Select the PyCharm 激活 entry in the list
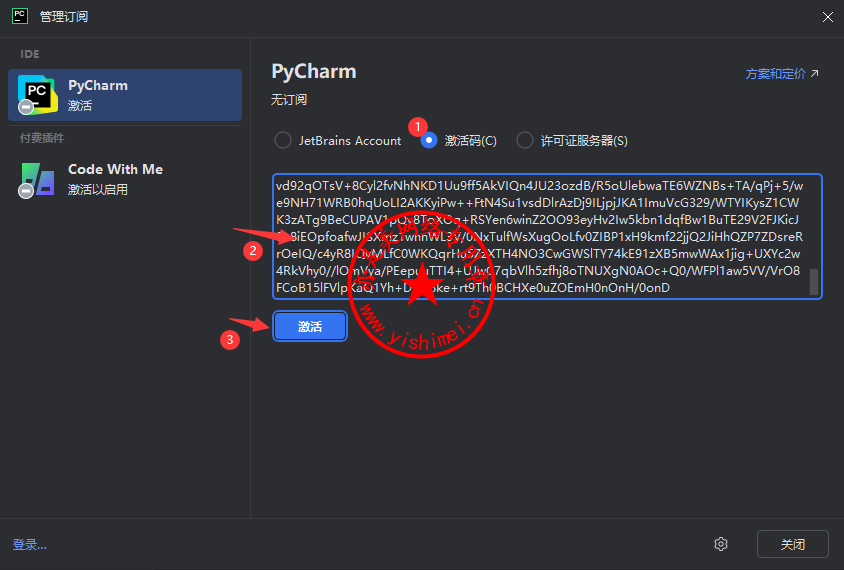 pyautogui.click(x=125, y=95)
